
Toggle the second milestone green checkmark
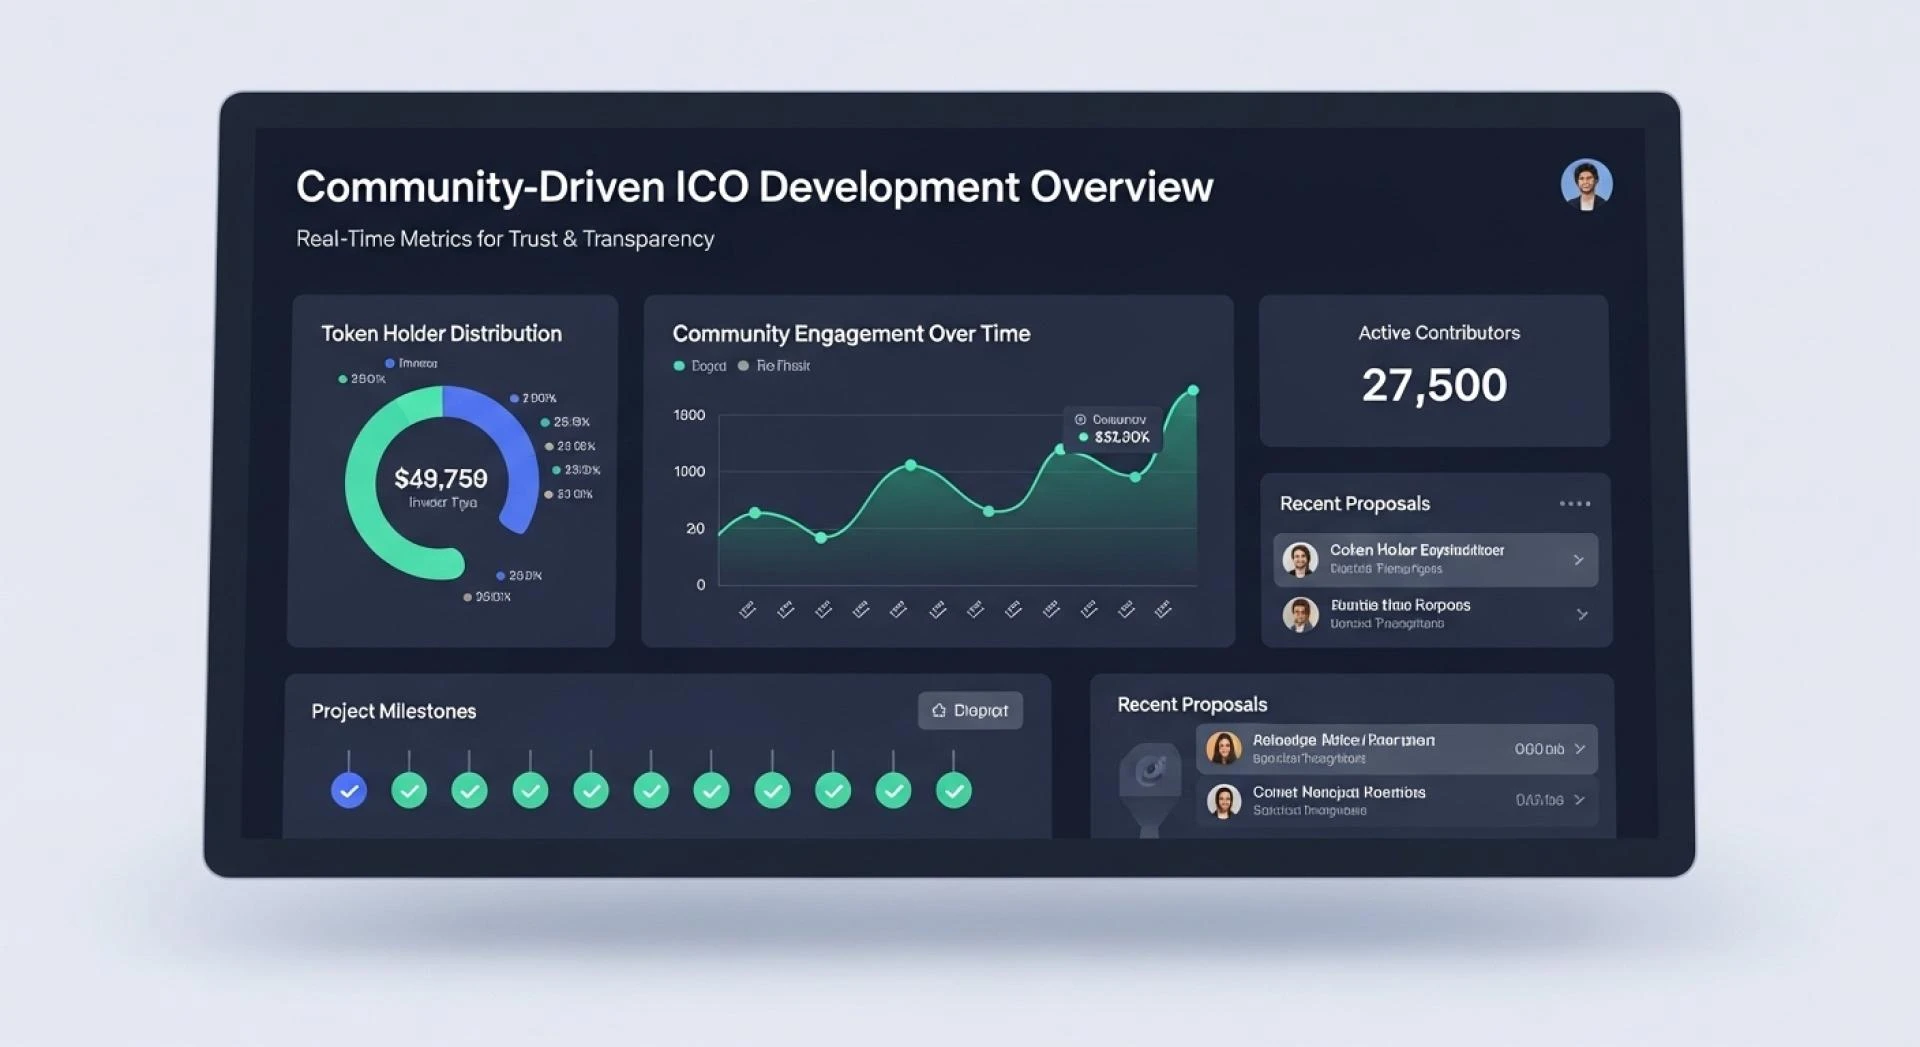tap(409, 790)
